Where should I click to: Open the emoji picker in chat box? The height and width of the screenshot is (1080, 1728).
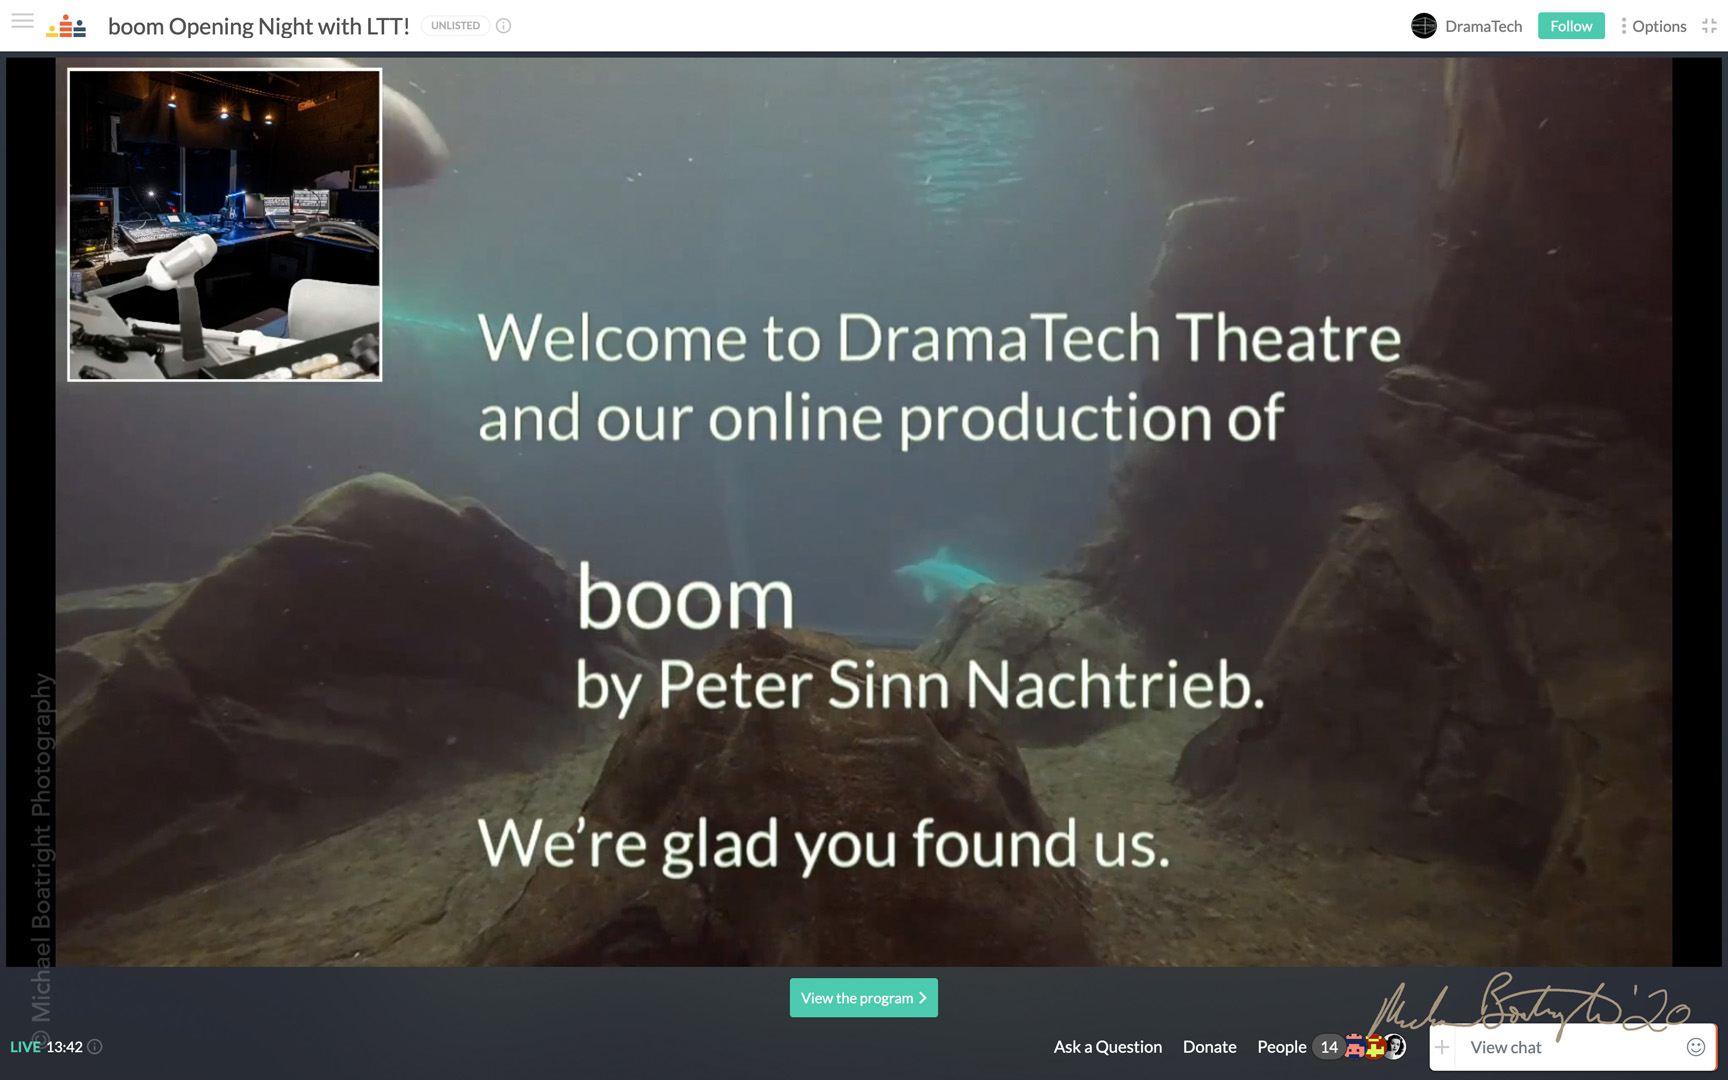(x=1695, y=1047)
